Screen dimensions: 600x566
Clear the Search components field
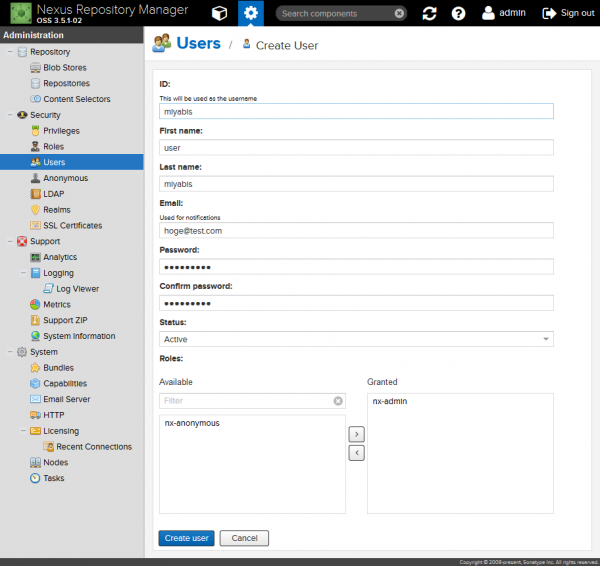[x=399, y=14]
